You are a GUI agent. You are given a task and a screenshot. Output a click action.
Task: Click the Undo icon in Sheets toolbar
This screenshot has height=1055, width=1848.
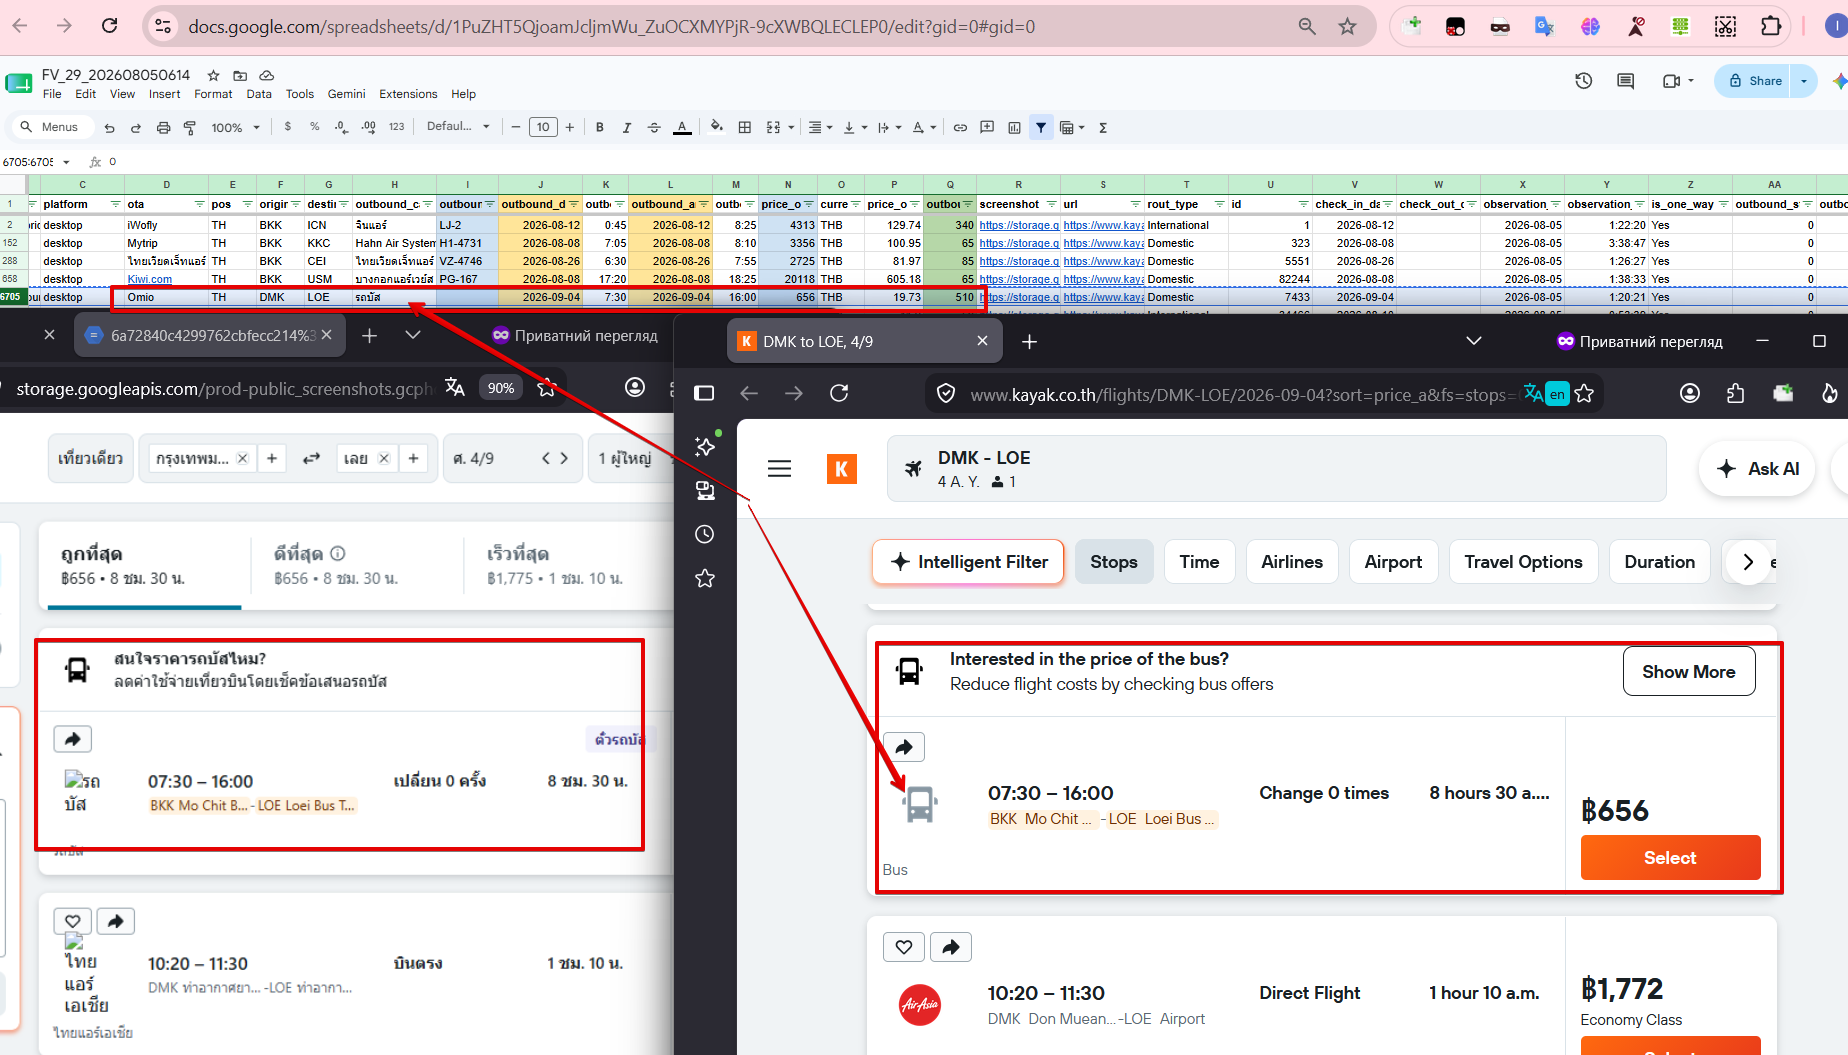tap(110, 128)
